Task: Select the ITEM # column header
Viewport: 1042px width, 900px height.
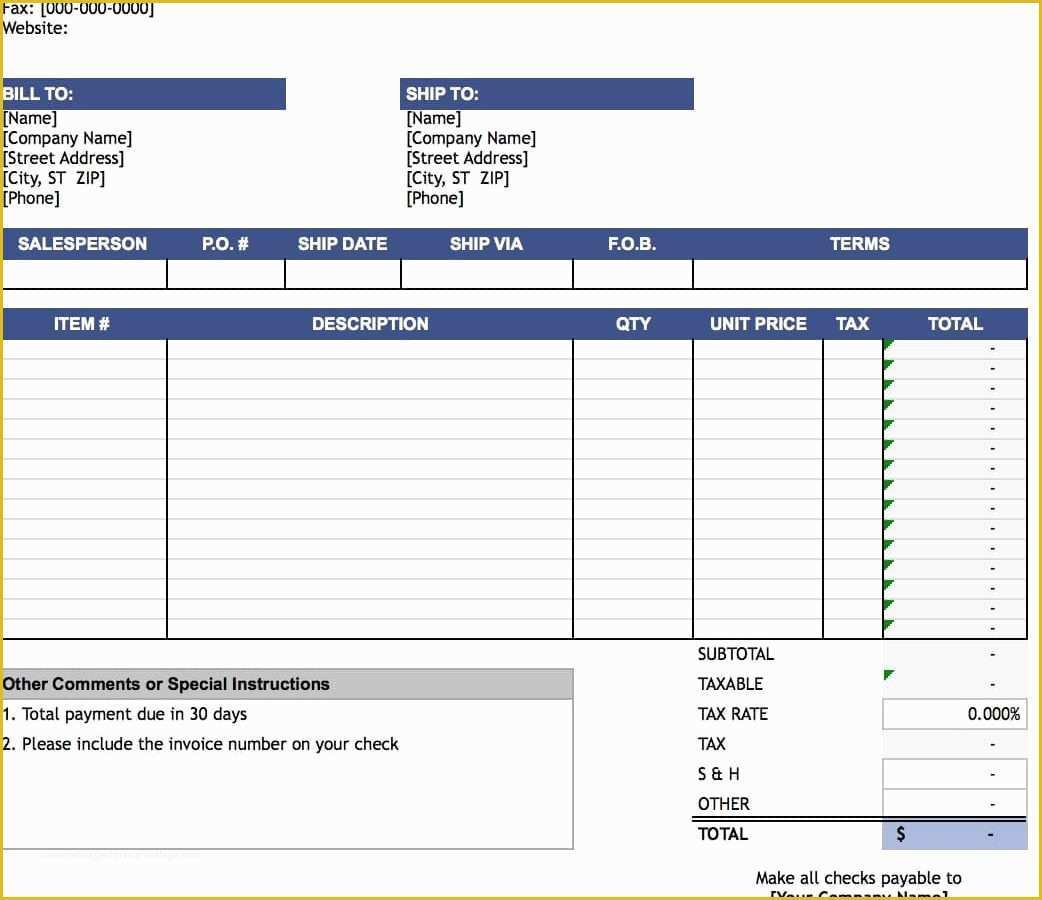Action: [82, 324]
